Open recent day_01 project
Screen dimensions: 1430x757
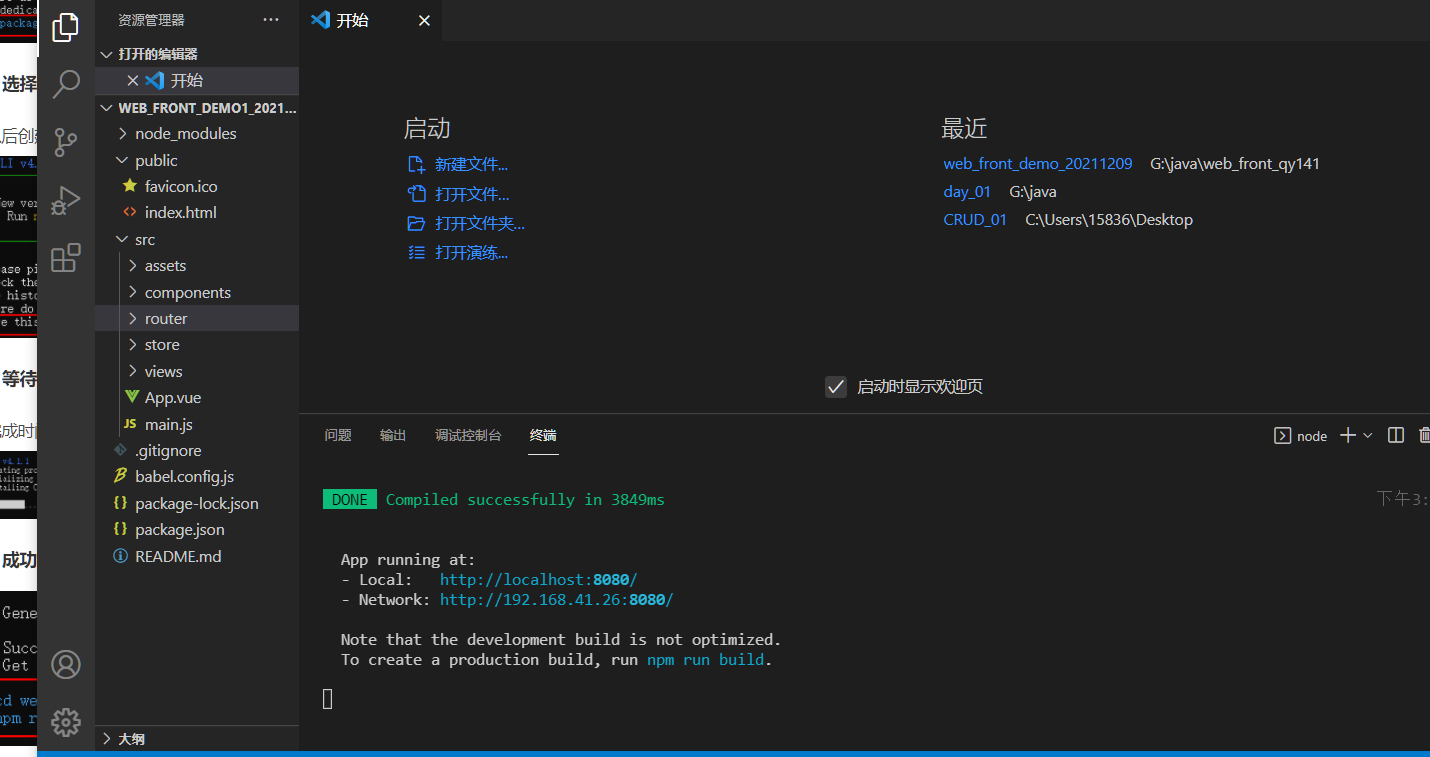tap(967, 191)
